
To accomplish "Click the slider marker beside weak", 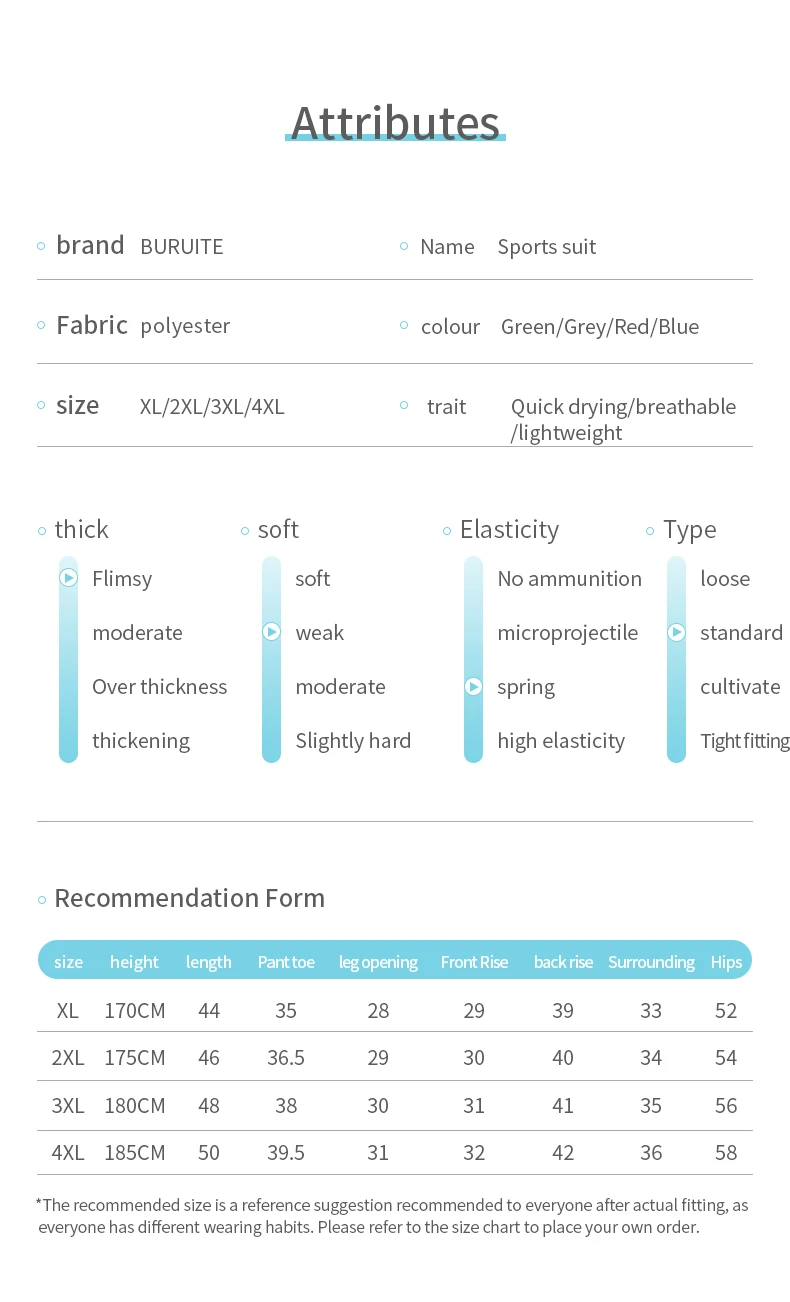I will click(x=271, y=632).
